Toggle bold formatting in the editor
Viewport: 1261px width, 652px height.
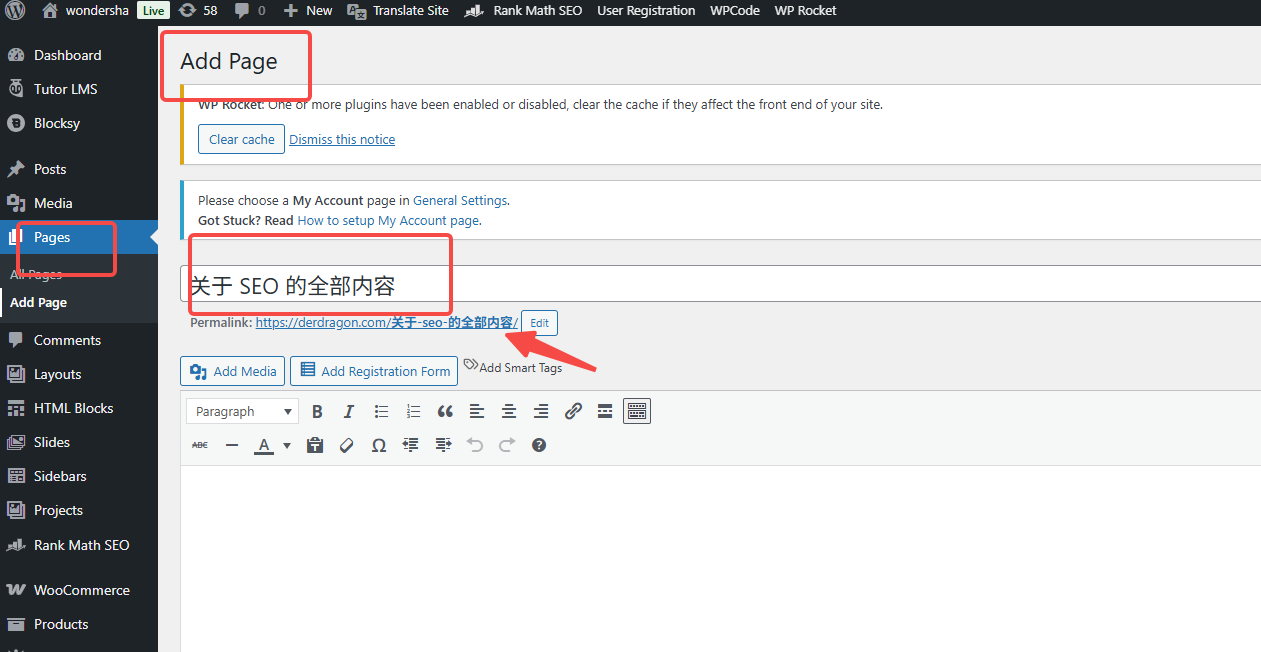(317, 411)
